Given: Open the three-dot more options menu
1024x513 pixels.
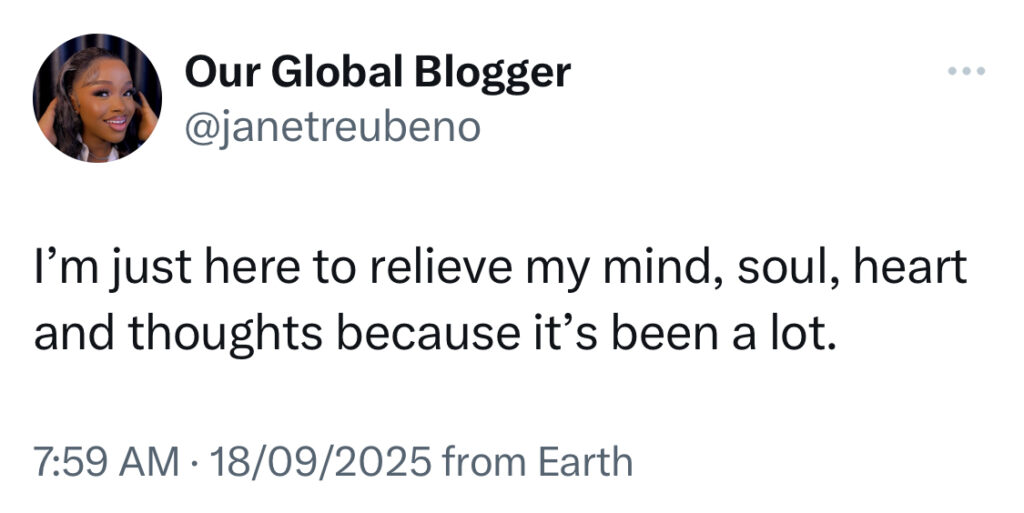Looking at the screenshot, I should (x=967, y=72).
